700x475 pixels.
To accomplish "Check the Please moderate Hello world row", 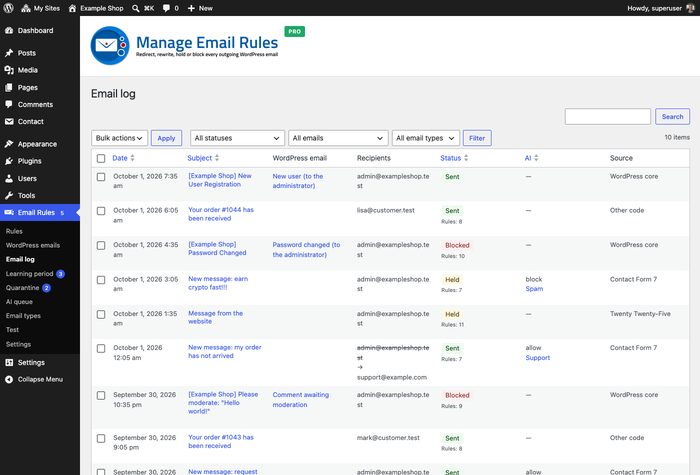I will point(101,396).
